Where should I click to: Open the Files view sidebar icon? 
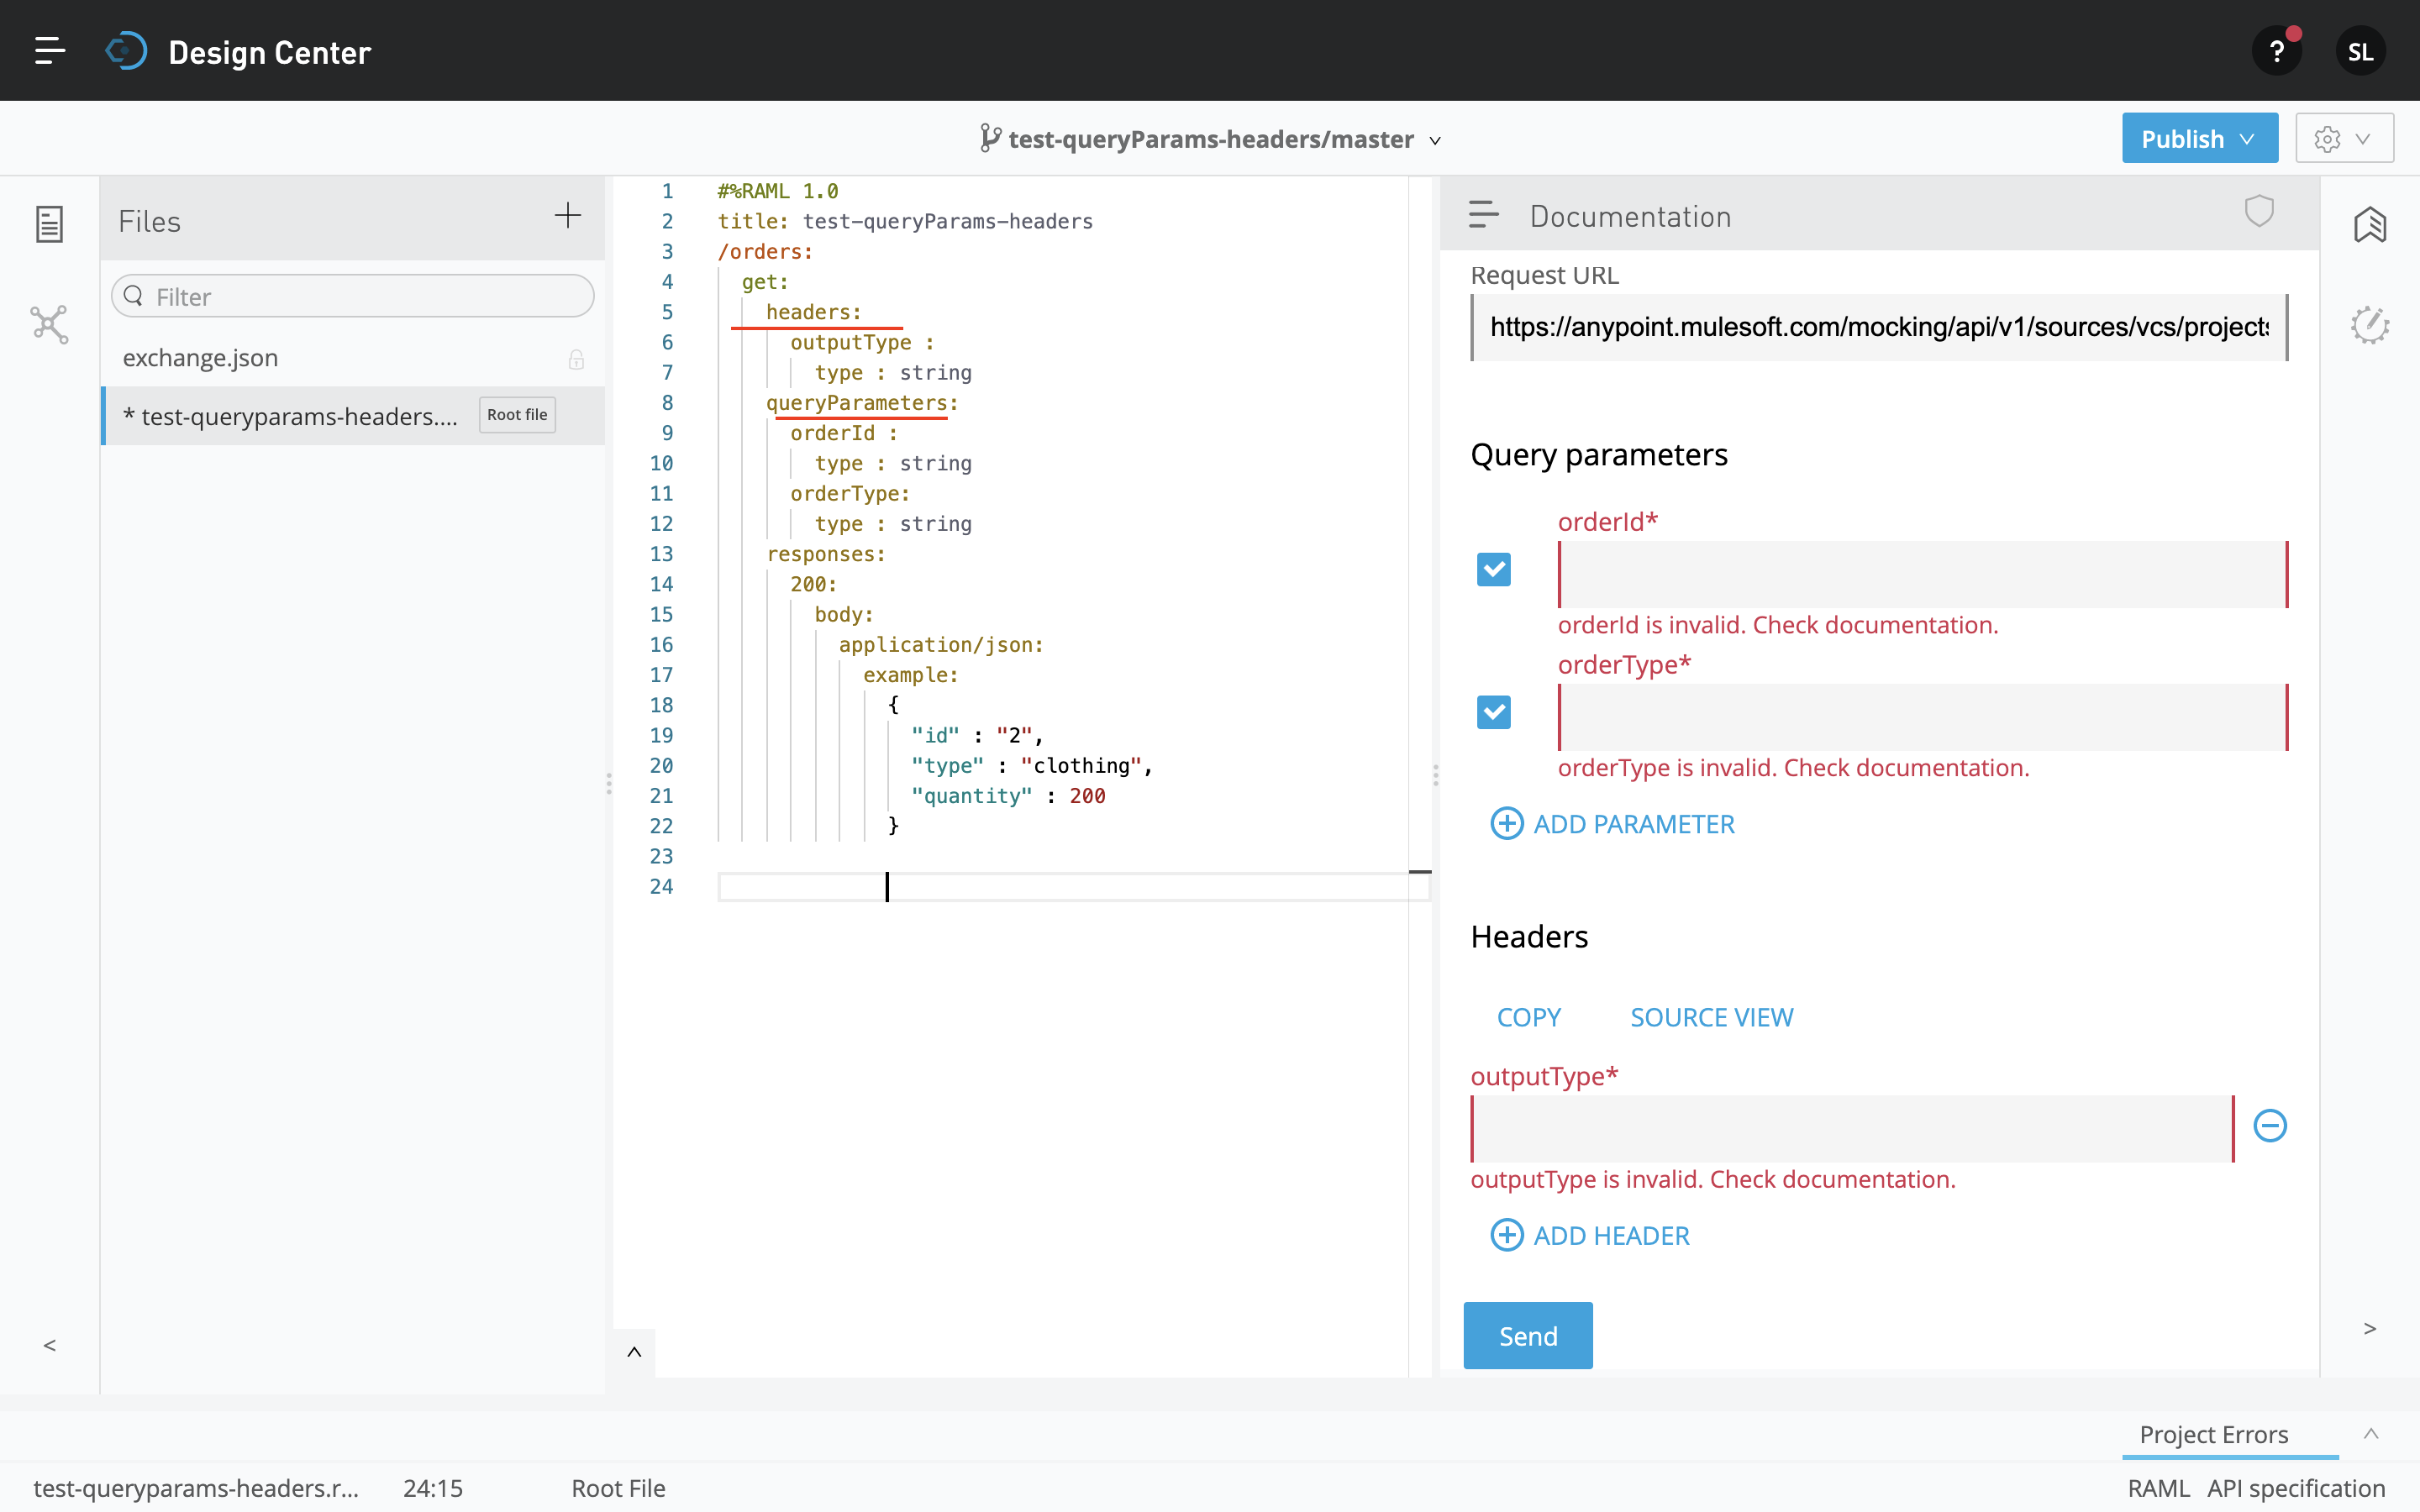pyautogui.click(x=49, y=224)
